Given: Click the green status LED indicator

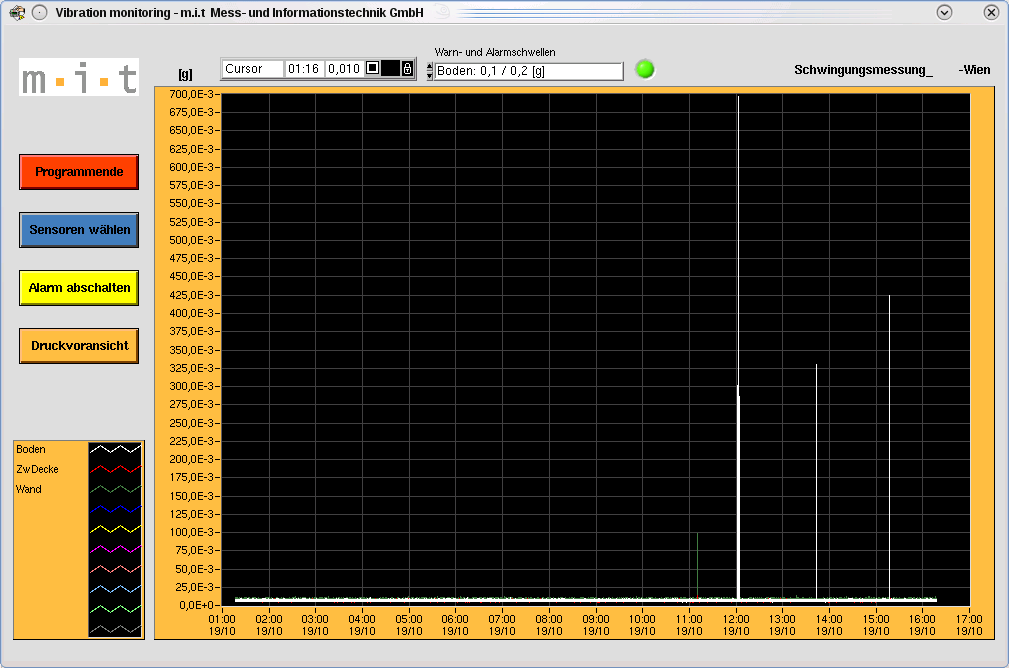Looking at the screenshot, I should 645,69.
